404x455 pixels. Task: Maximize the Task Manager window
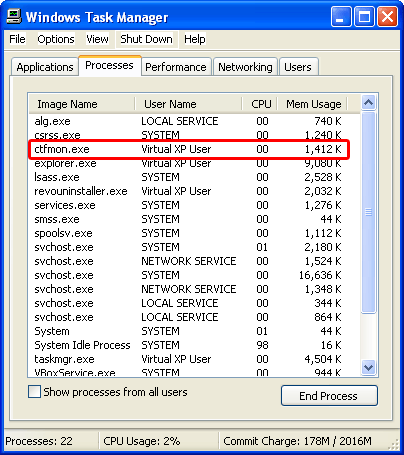(x=364, y=16)
